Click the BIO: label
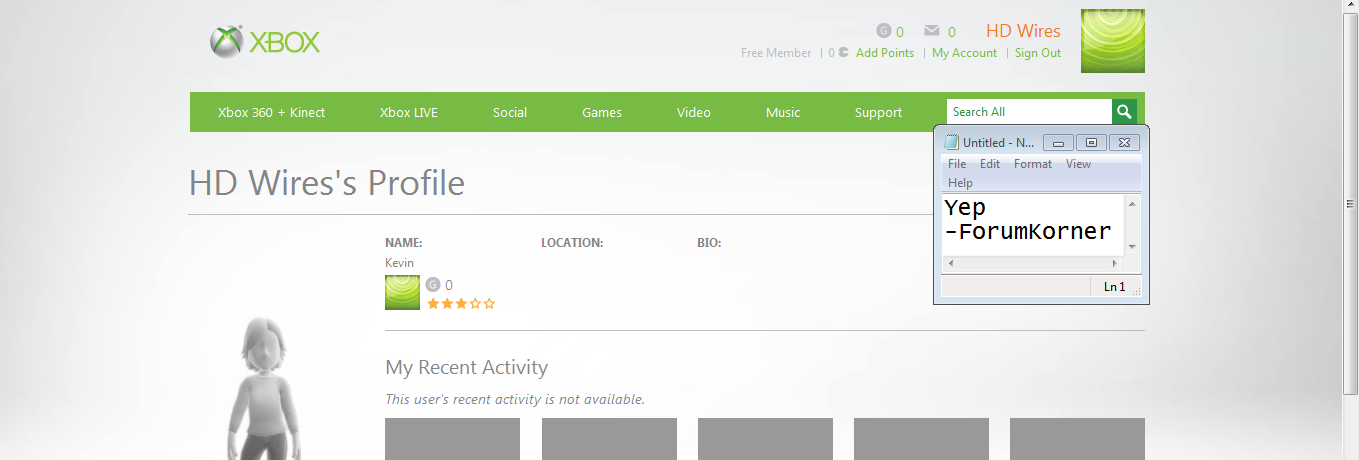The image size is (1359, 460). [709, 243]
